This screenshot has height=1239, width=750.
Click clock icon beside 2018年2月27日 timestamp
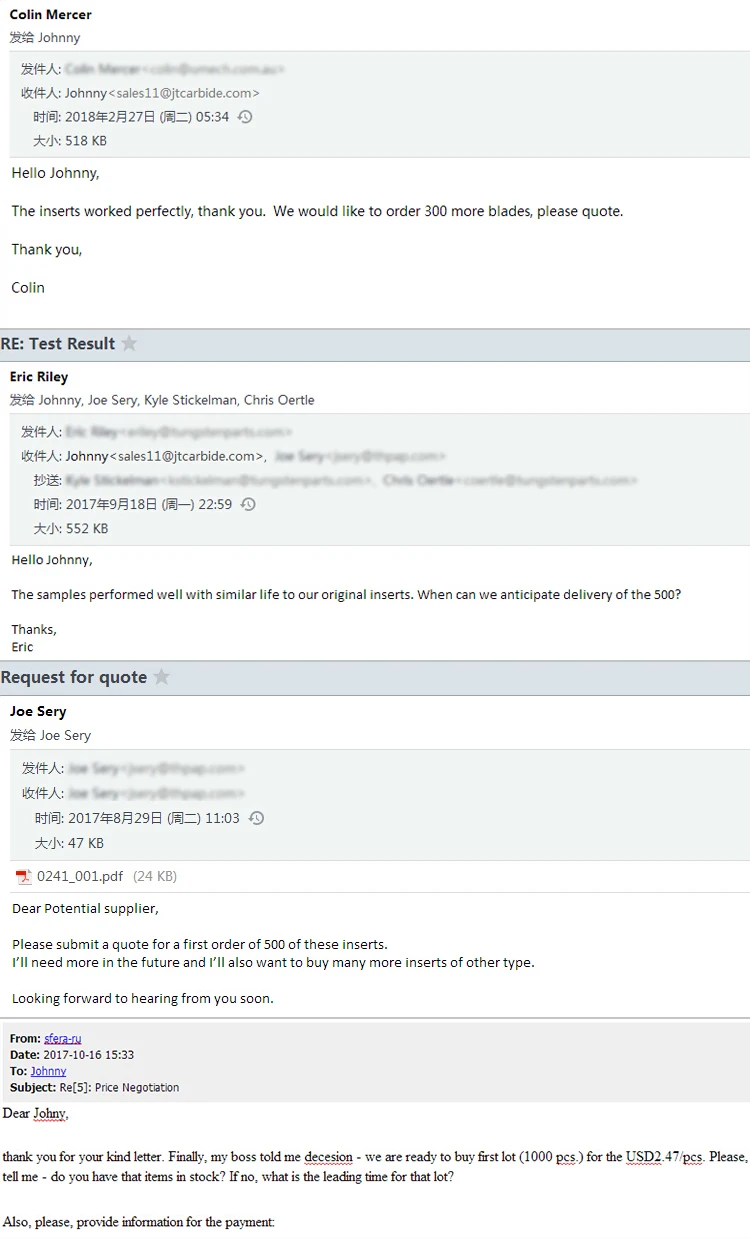coord(245,117)
